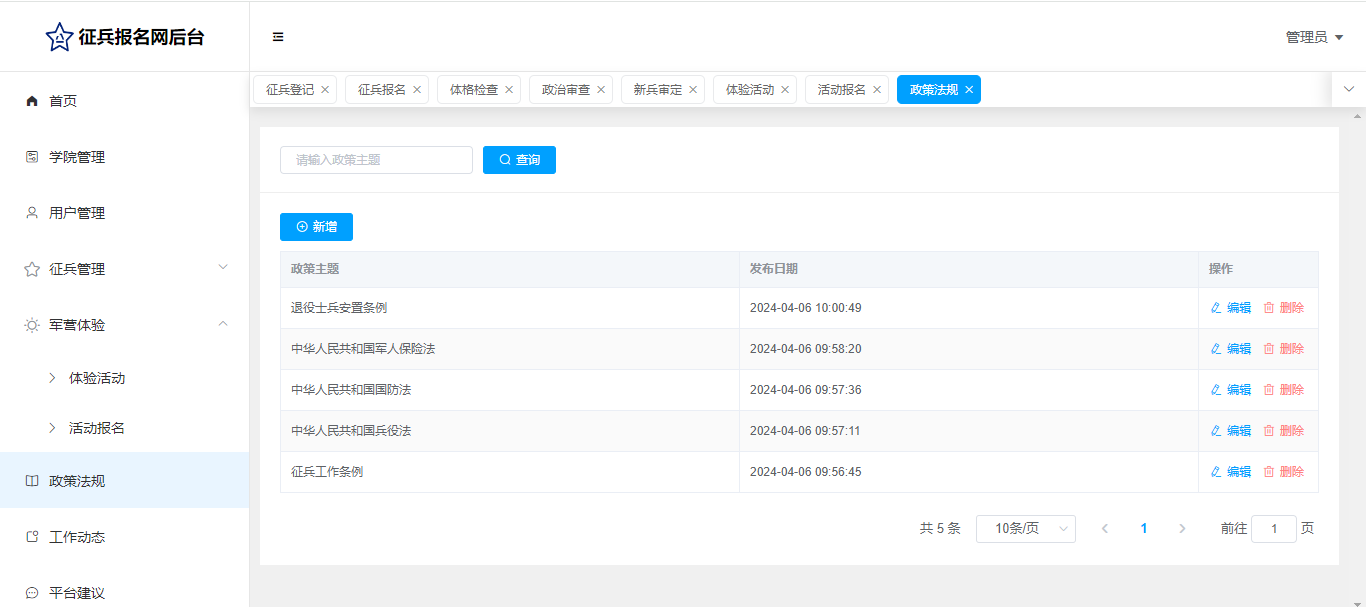
Task: Click the chat bubble icon for 平台建议
Action: coord(32,593)
